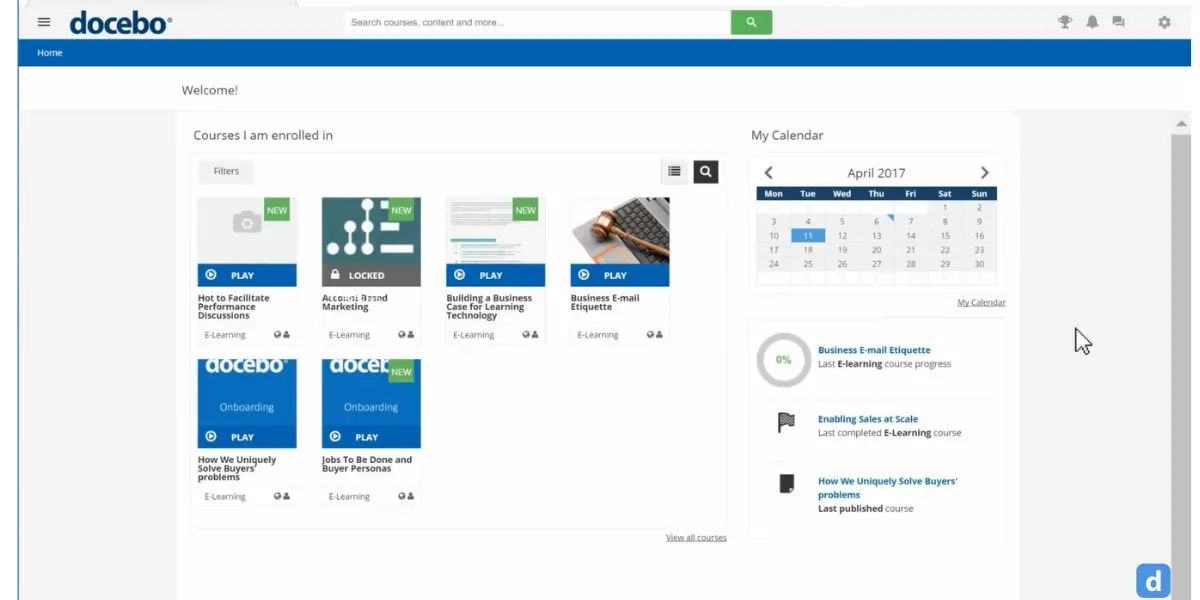Click Hot to Facilitate Performance Discussions title
Image resolution: width=1200 pixels, height=600 pixels.
click(x=234, y=306)
